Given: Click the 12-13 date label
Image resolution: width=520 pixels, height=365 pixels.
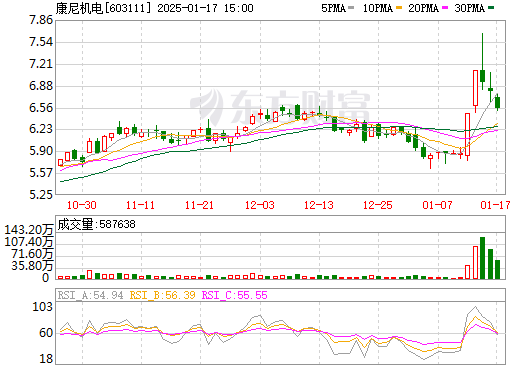Looking at the screenshot, I should click(319, 205).
